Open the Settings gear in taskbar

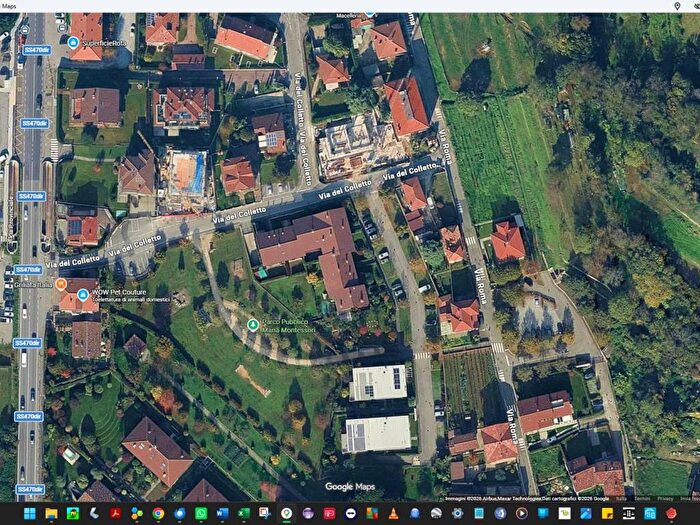pyautogui.click(x=458, y=513)
